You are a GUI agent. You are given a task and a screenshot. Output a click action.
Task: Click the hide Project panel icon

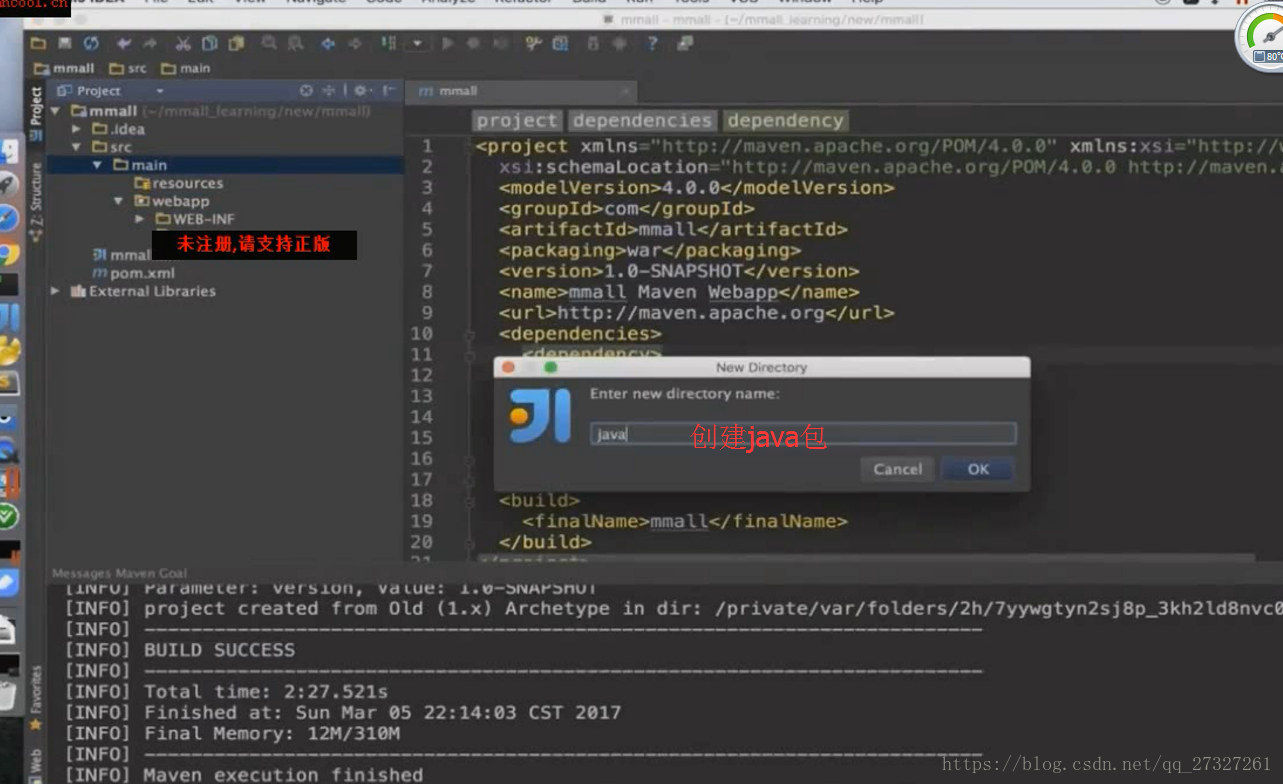(388, 90)
